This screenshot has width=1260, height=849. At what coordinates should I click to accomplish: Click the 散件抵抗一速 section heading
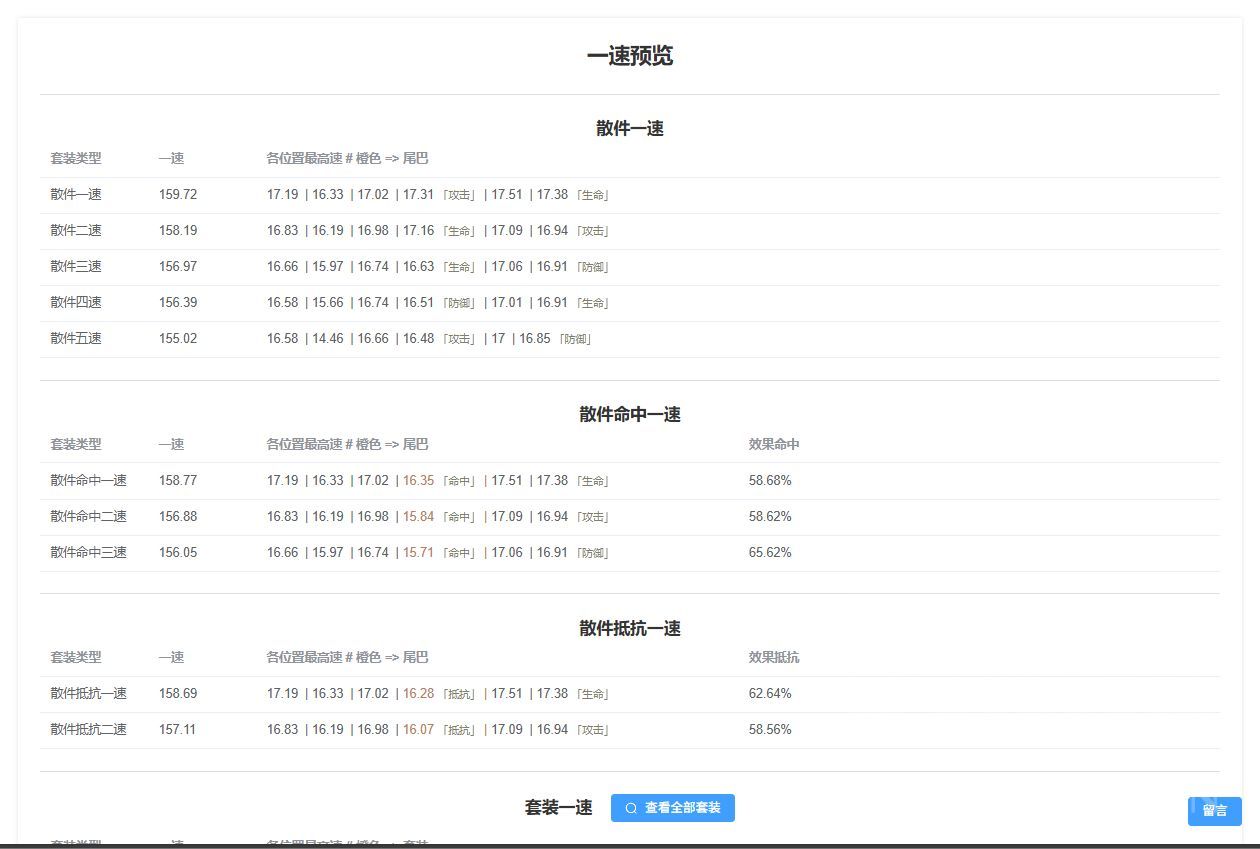(629, 629)
